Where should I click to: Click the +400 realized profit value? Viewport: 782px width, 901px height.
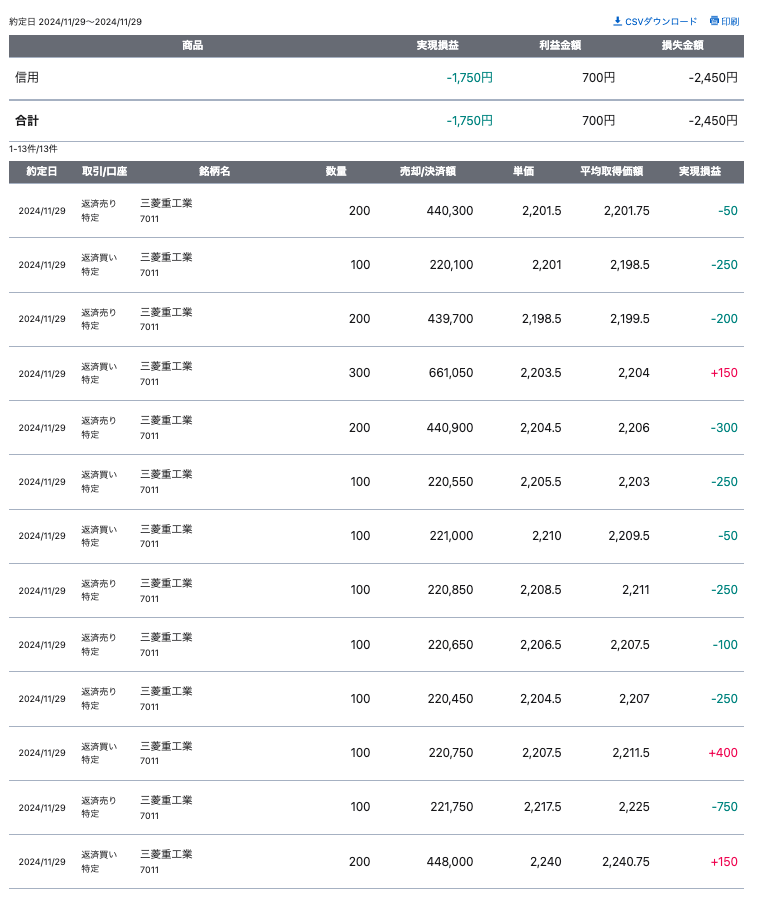722,753
